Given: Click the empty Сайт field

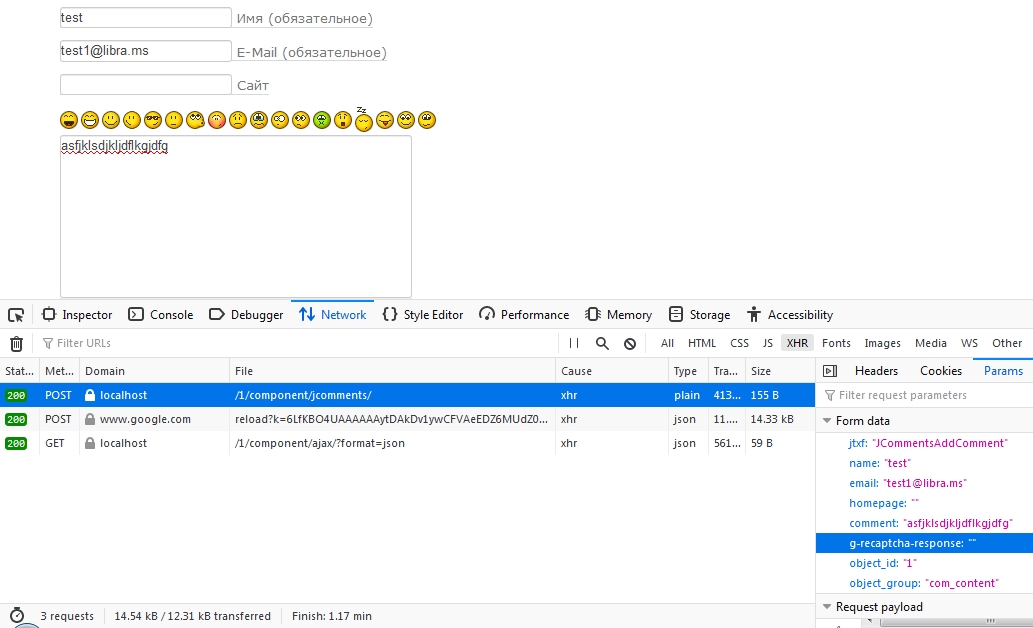Looking at the screenshot, I should coord(146,84).
